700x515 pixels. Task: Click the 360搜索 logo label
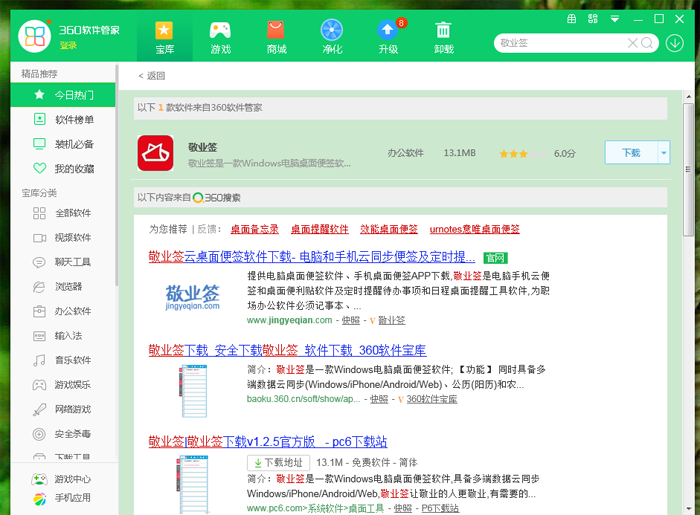tap(217, 198)
